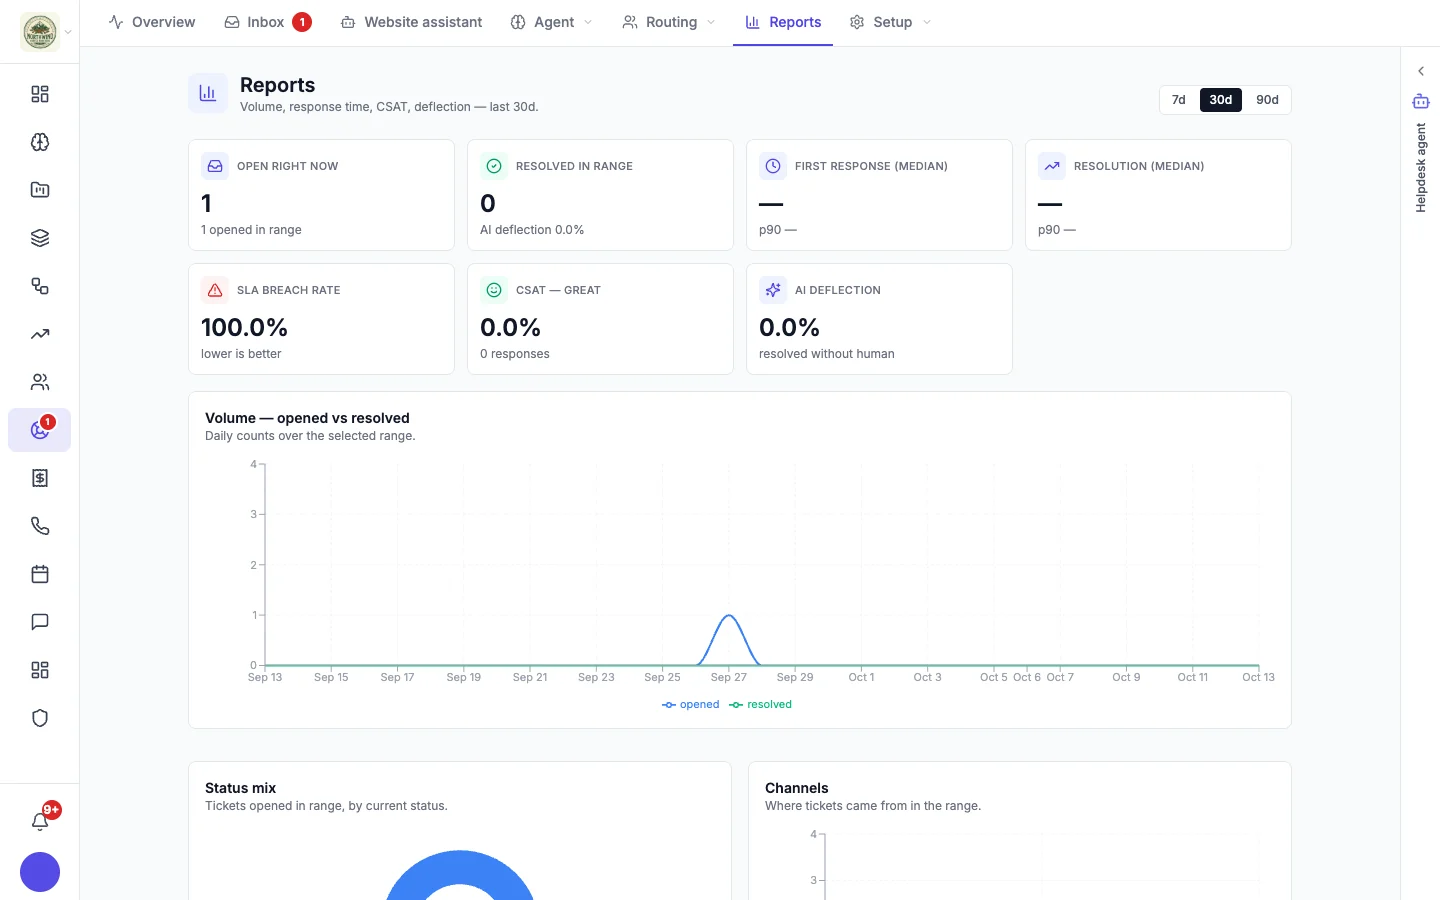Click the "Status mix" heading
The height and width of the screenshot is (900, 1440).
[240, 788]
